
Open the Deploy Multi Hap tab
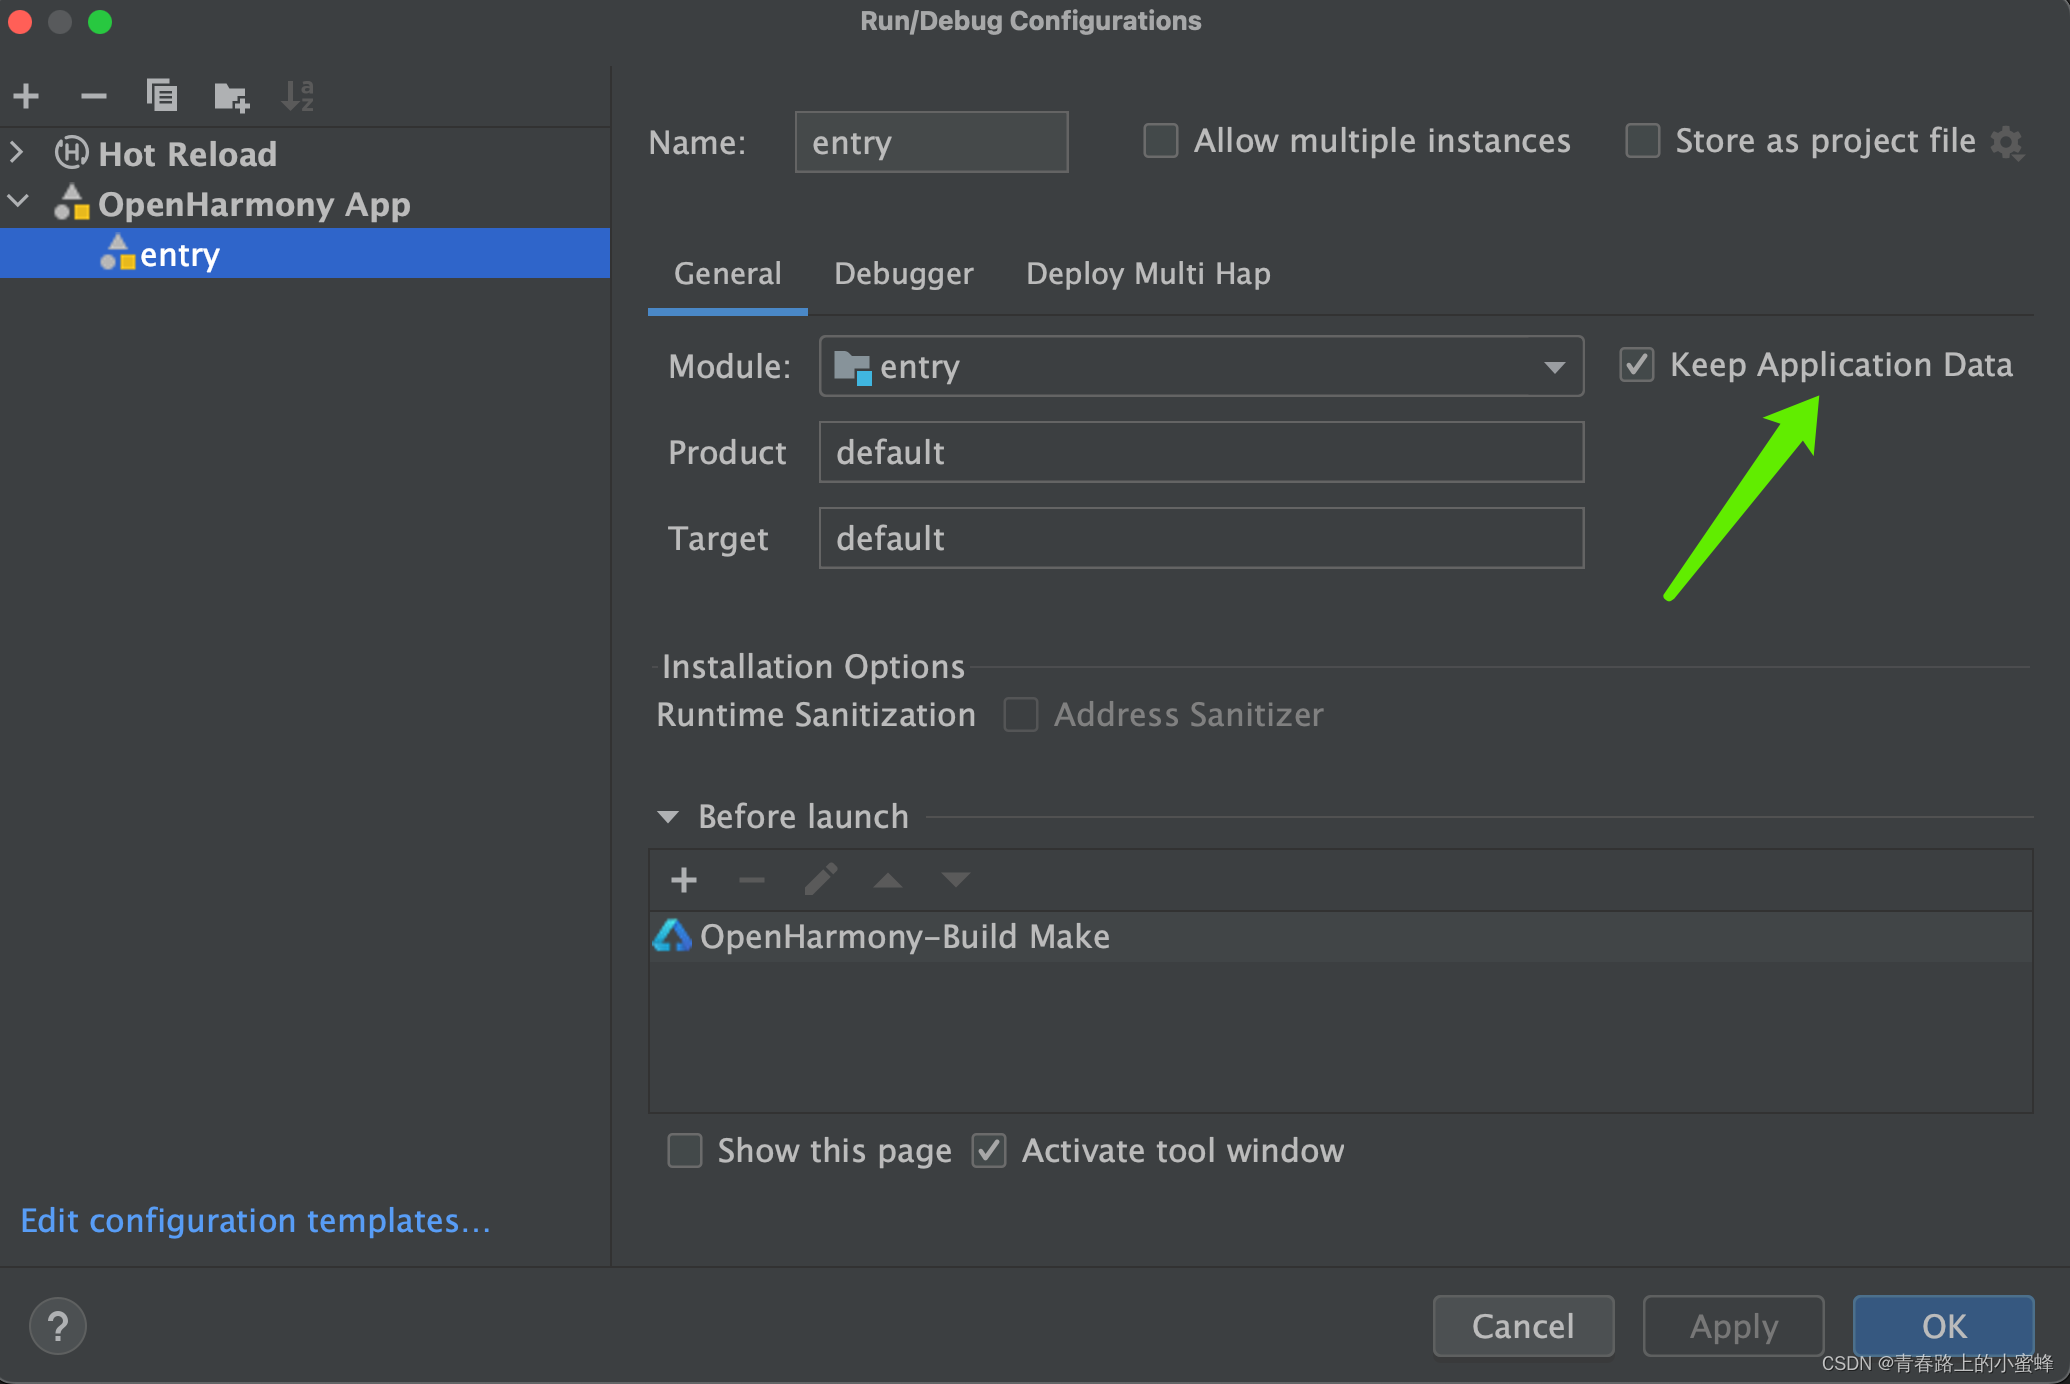click(1148, 274)
